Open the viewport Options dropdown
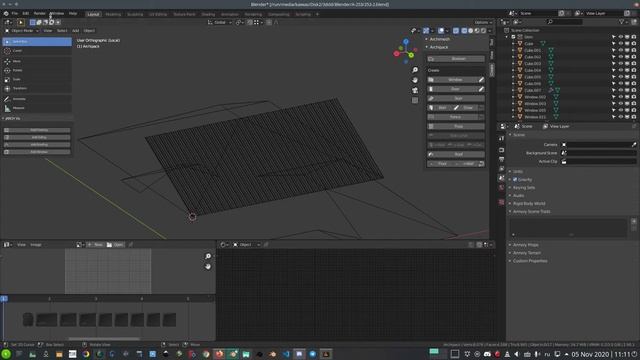640x360 pixels. 483,22
